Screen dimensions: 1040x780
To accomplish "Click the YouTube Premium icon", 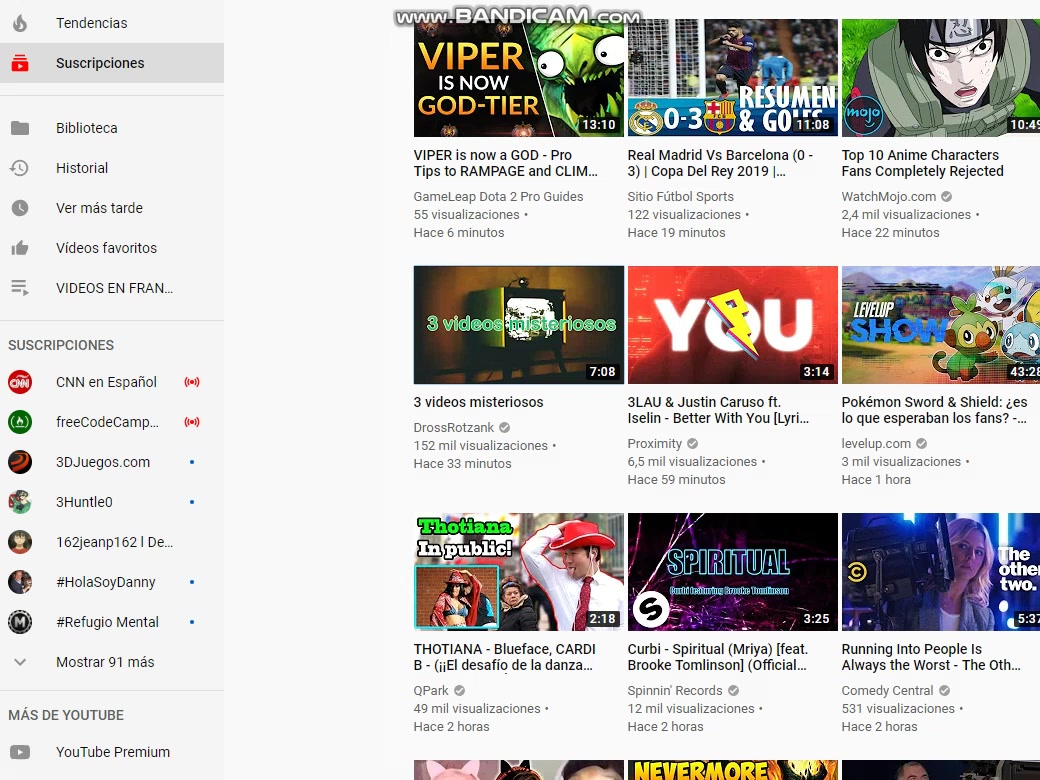I will 20,752.
